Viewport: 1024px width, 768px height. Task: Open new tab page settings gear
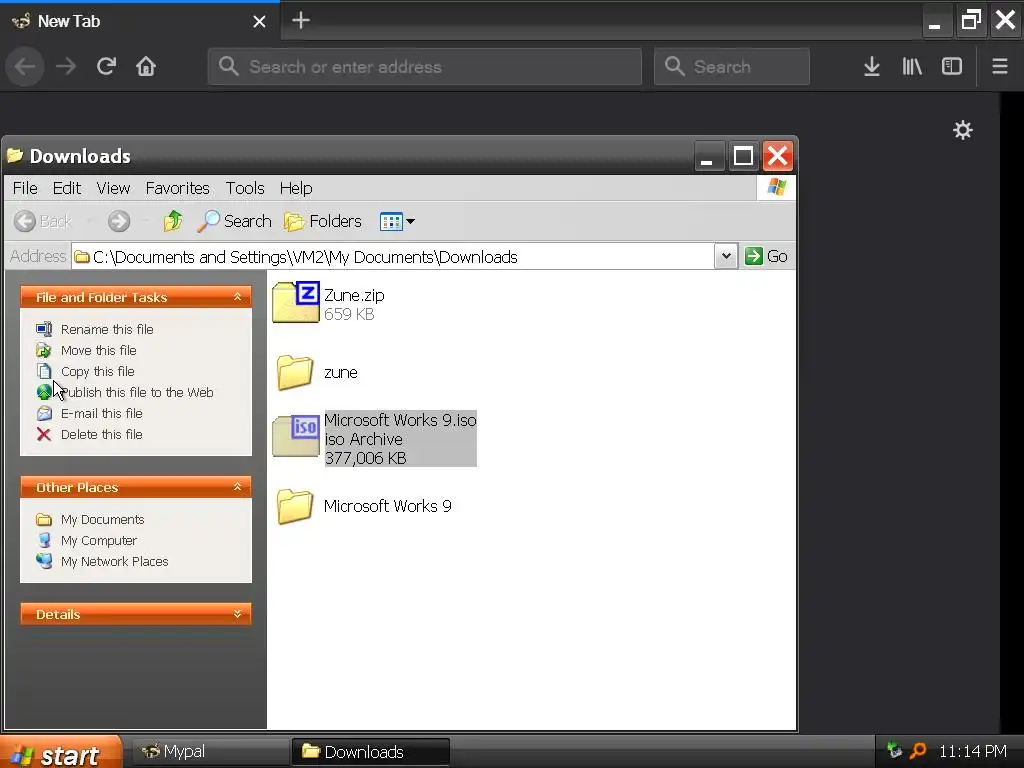coord(962,130)
